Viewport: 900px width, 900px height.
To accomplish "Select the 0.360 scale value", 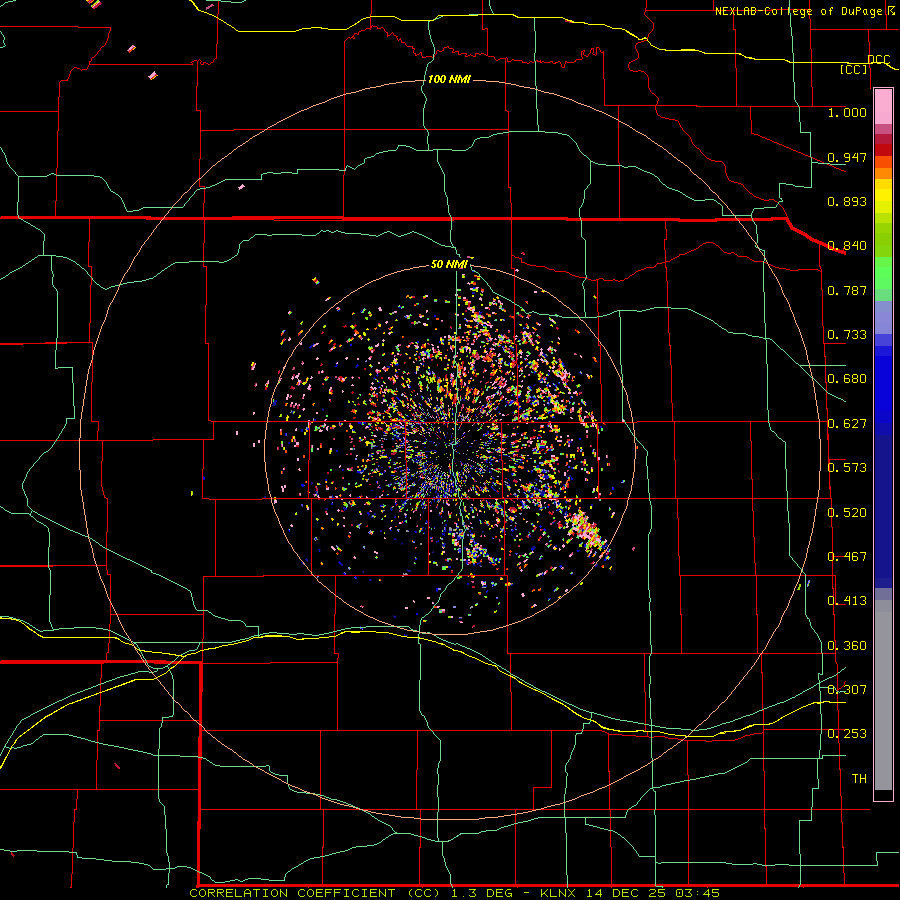I will point(847,646).
